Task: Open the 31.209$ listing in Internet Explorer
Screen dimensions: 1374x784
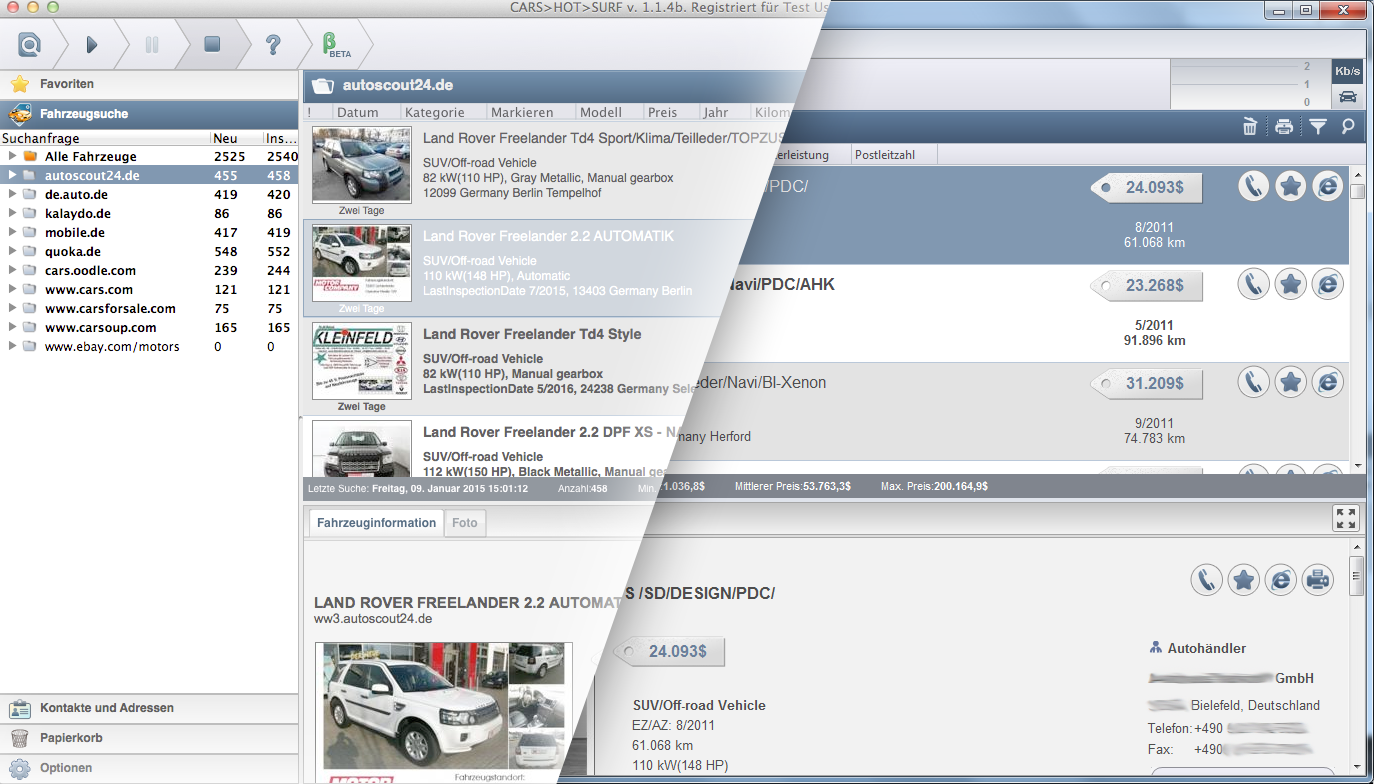Action: (1328, 382)
